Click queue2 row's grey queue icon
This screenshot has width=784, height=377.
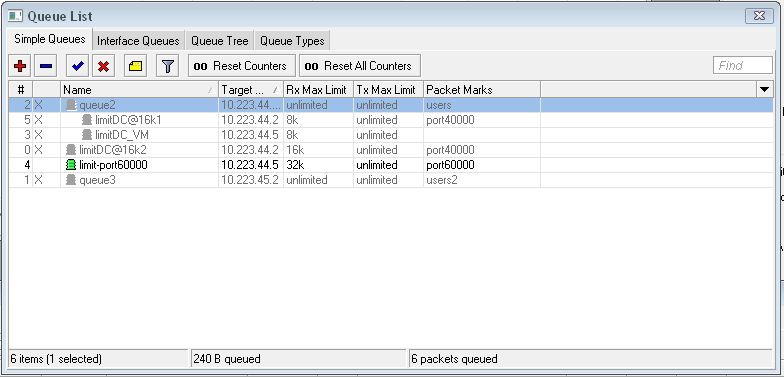click(72, 105)
